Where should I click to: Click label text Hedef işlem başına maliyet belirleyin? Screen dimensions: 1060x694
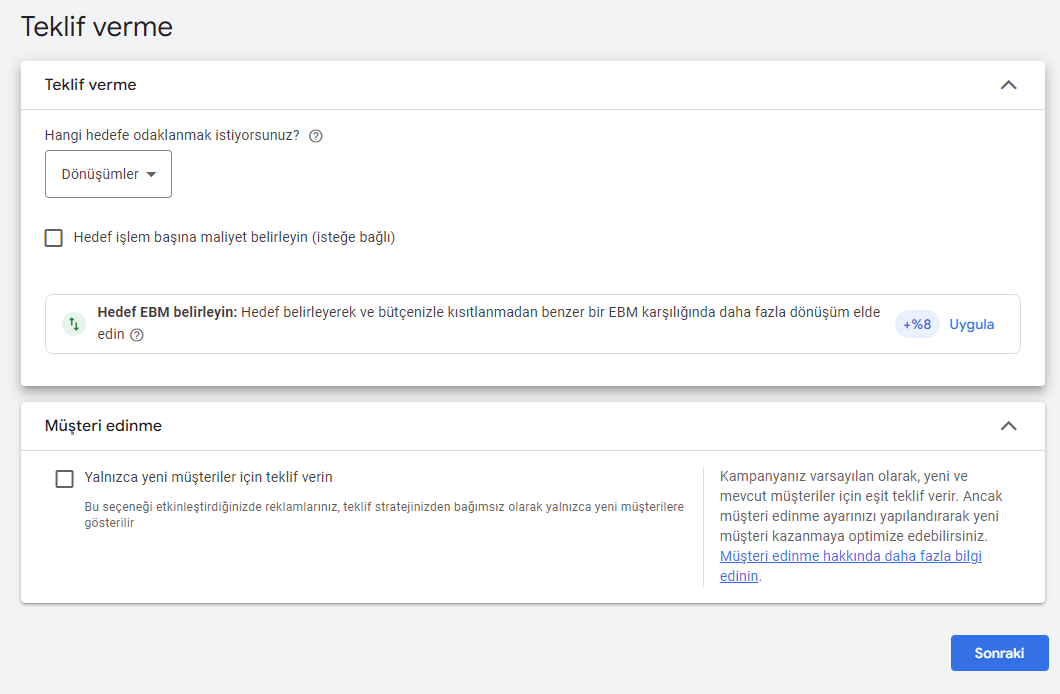234,238
